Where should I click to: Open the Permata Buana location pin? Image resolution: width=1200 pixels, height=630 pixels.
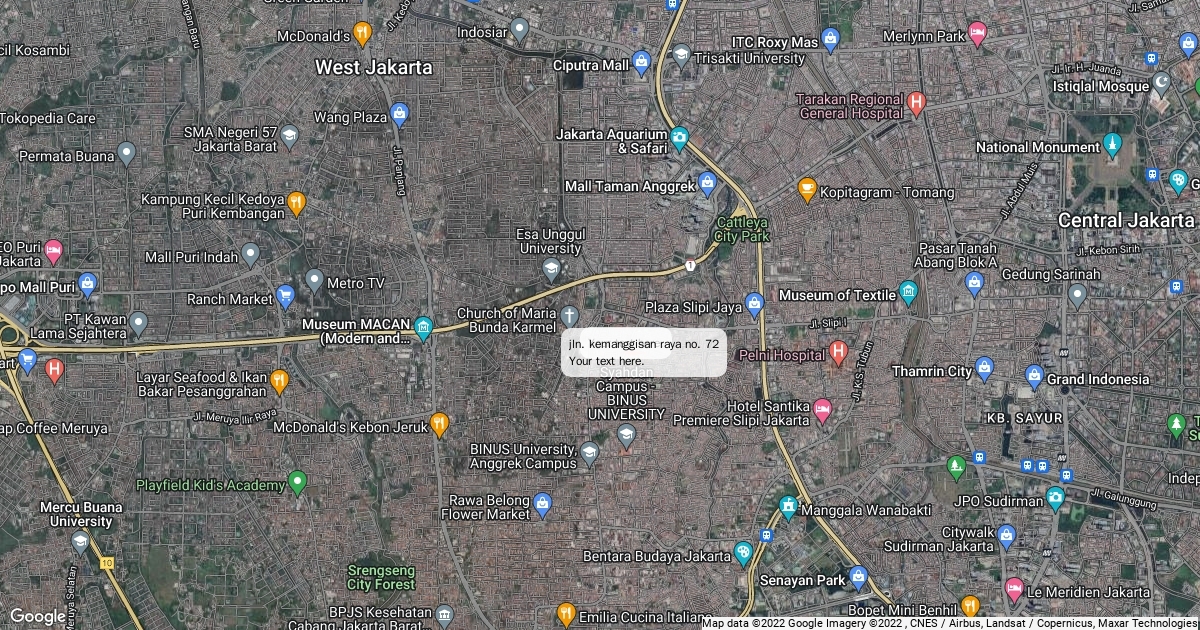126,155
